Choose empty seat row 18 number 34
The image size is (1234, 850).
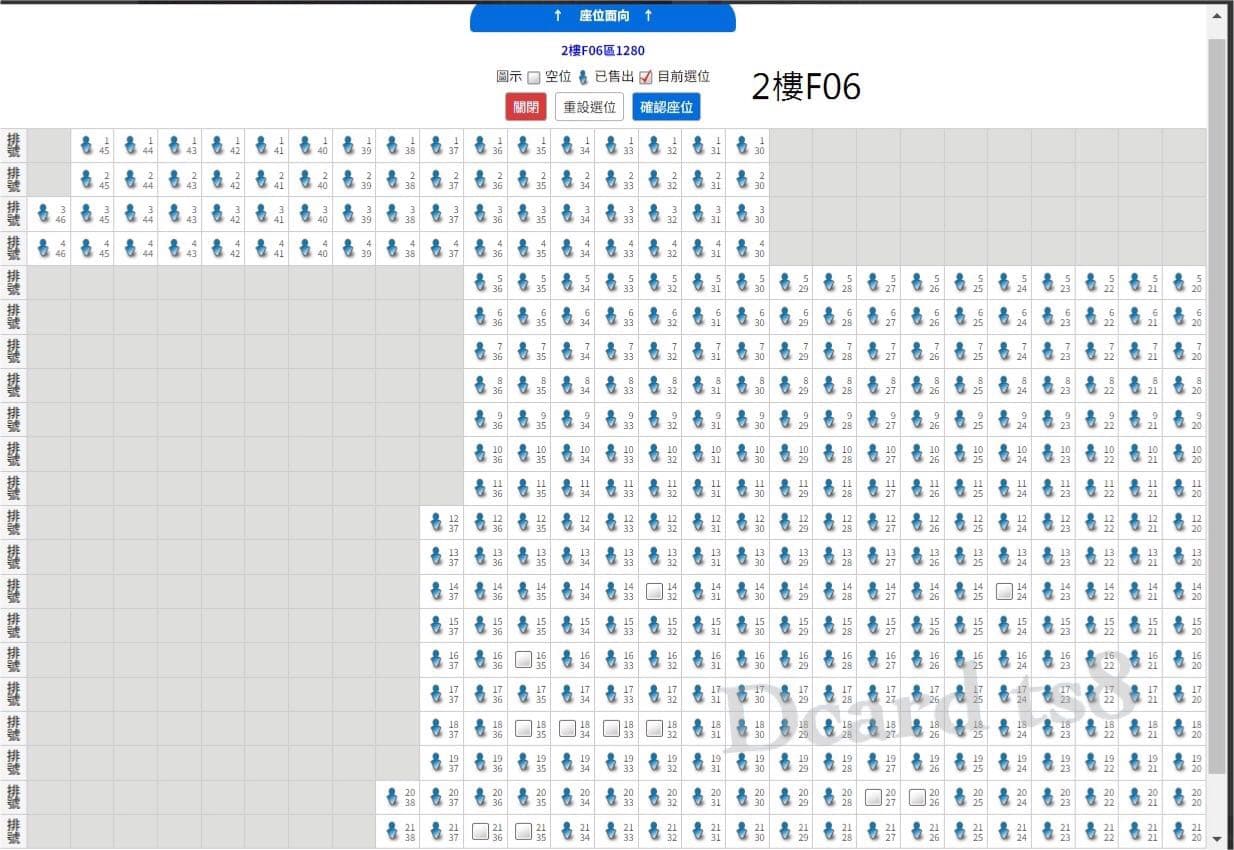tap(567, 728)
